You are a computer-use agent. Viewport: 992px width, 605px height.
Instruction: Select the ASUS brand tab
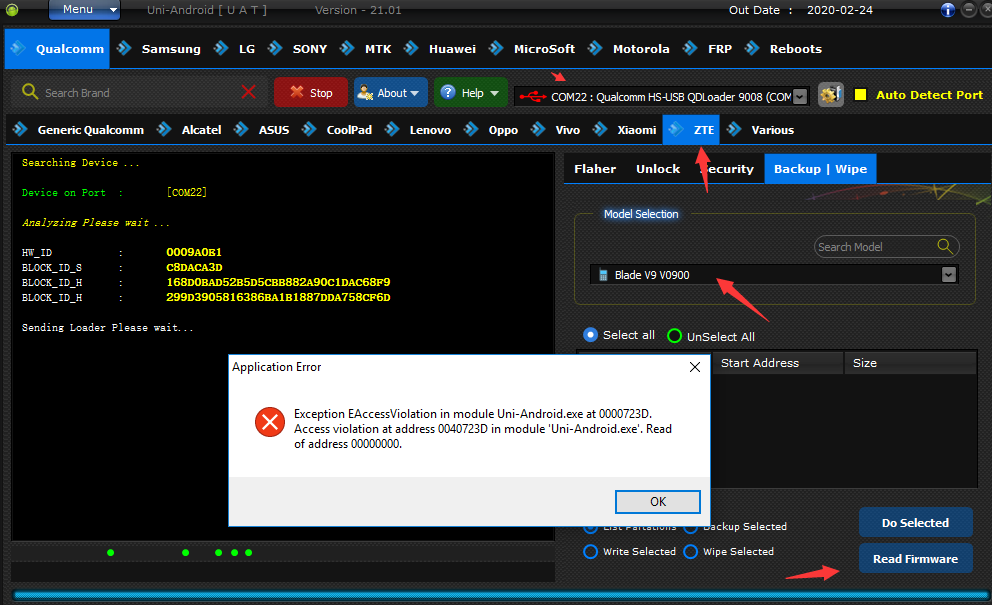(x=262, y=130)
